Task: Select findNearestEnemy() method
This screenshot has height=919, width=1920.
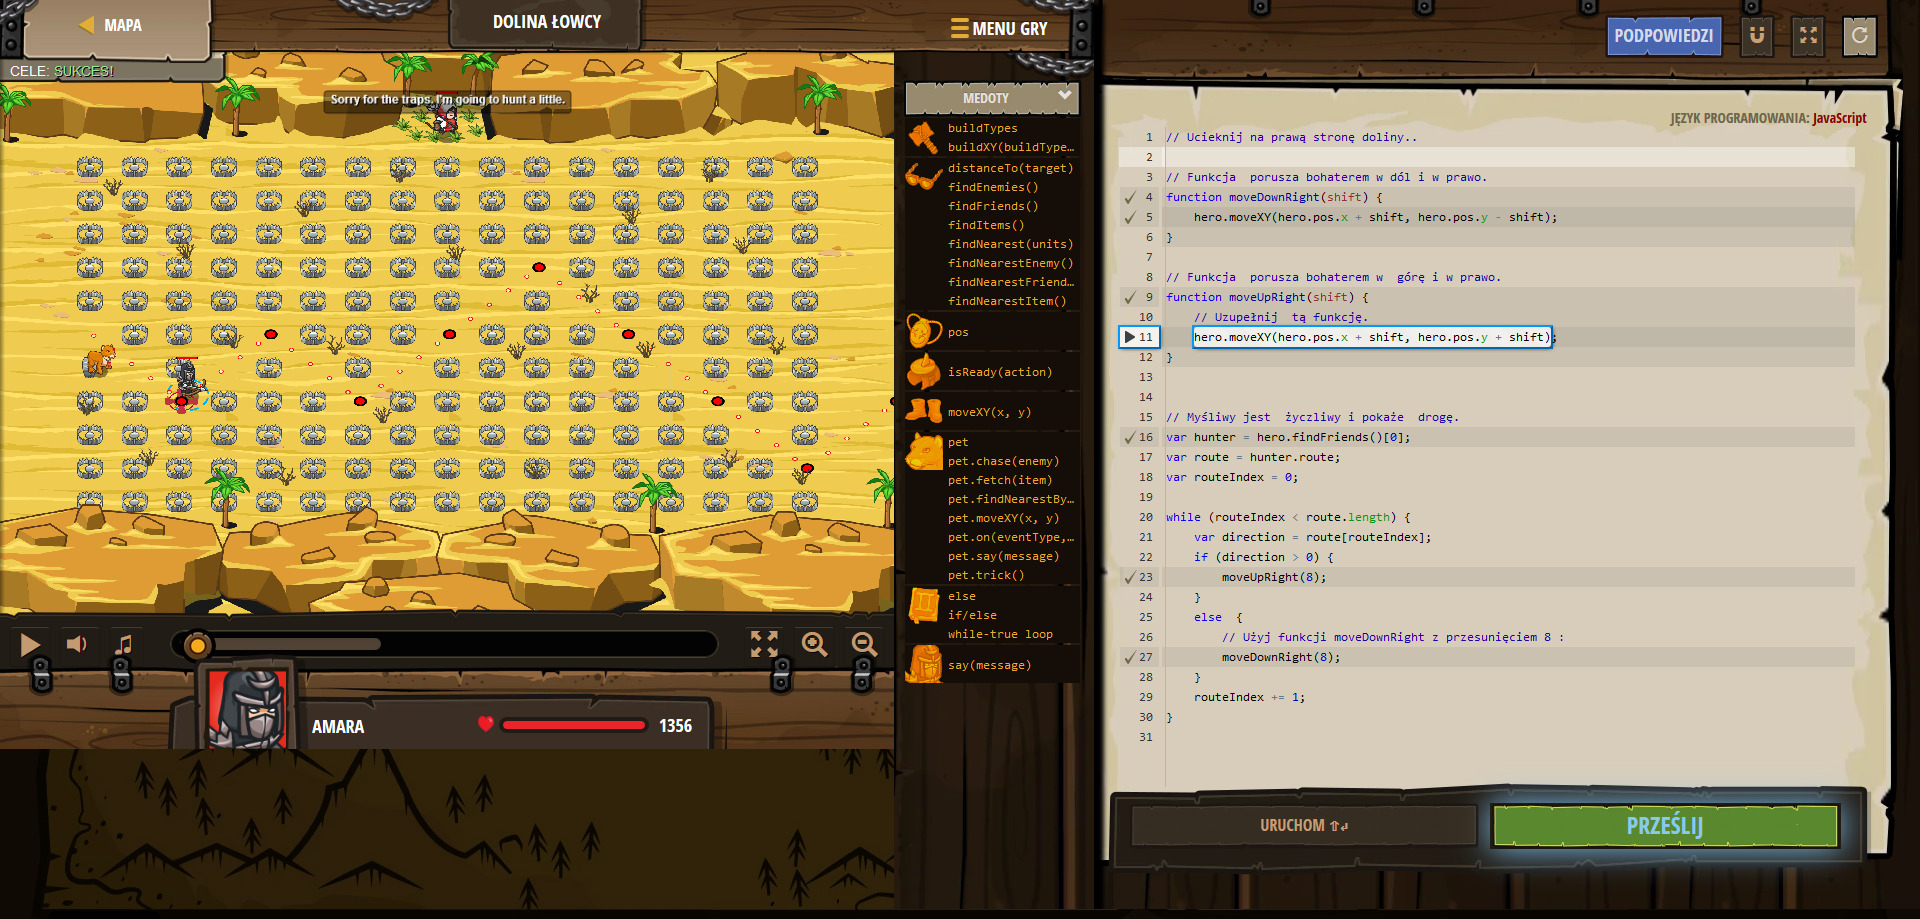Action: 1010,263
